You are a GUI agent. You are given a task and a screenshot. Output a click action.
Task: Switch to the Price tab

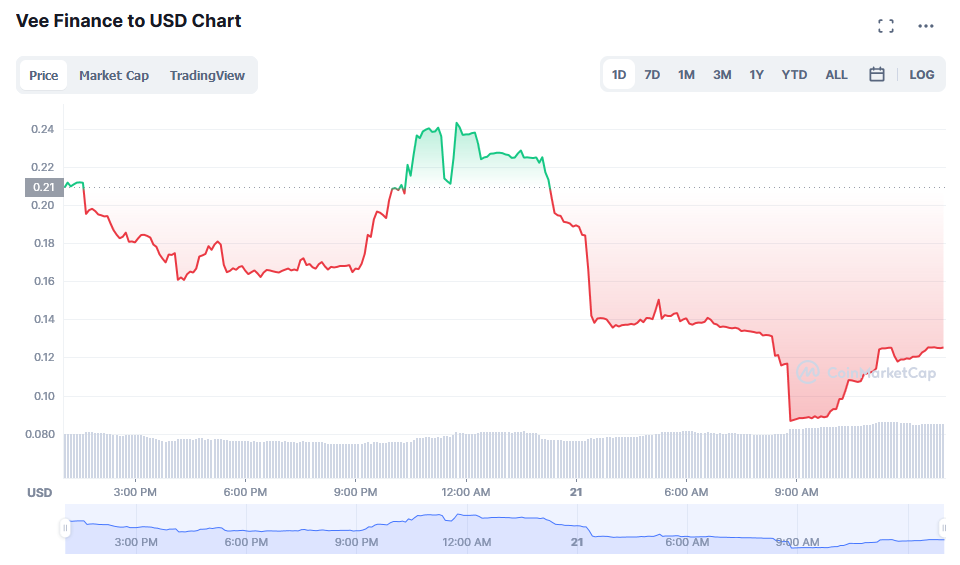click(44, 75)
